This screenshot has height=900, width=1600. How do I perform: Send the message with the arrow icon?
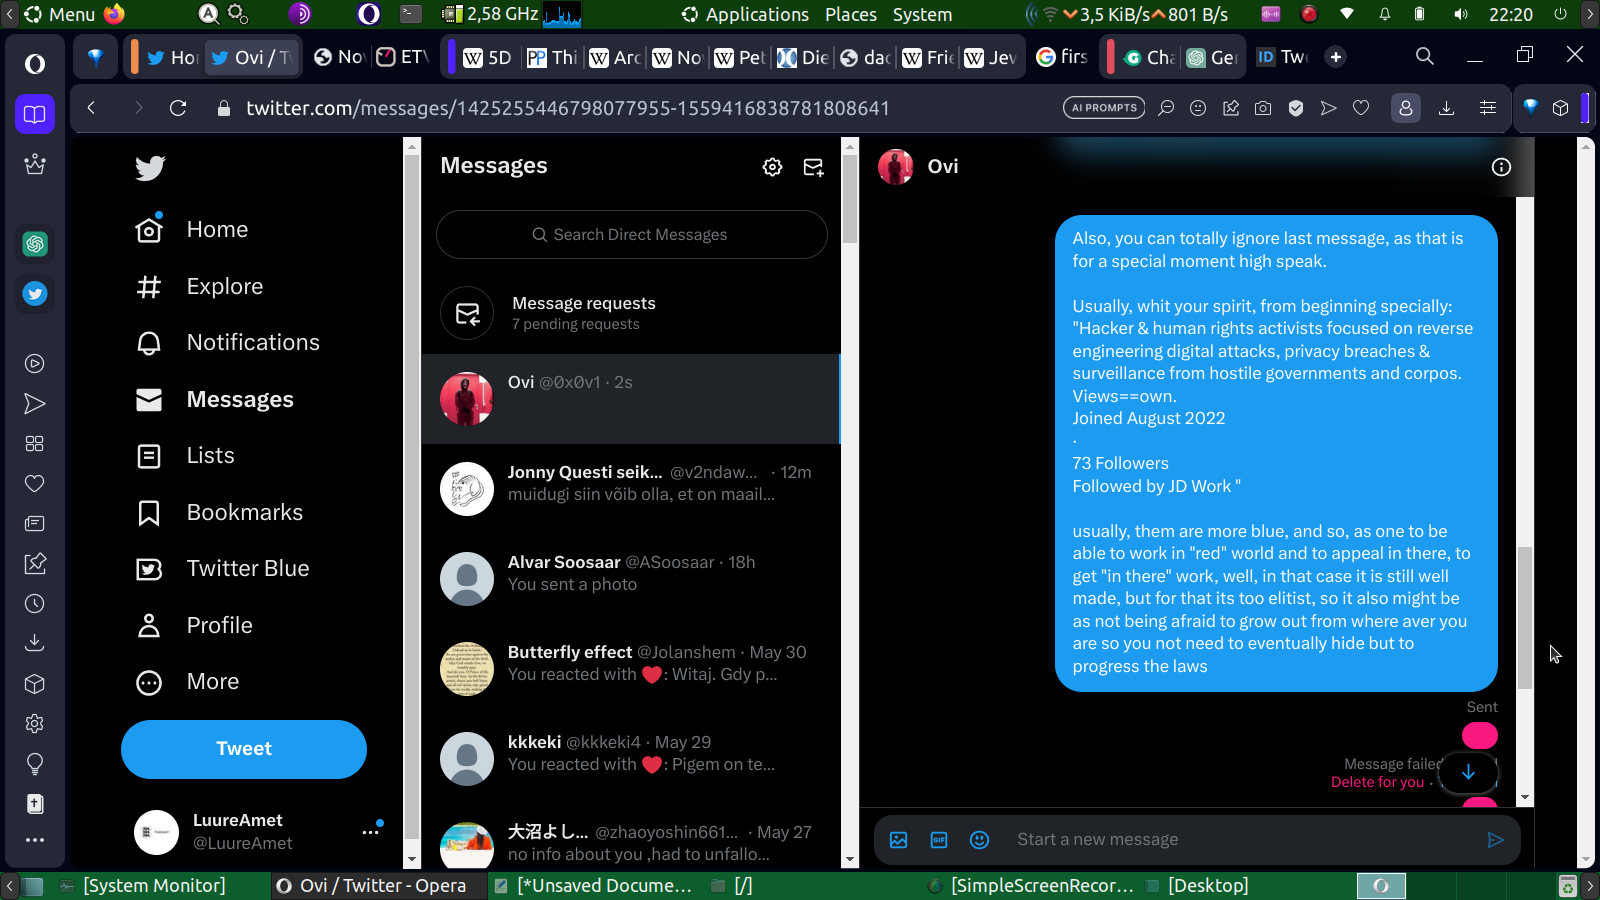1495,840
